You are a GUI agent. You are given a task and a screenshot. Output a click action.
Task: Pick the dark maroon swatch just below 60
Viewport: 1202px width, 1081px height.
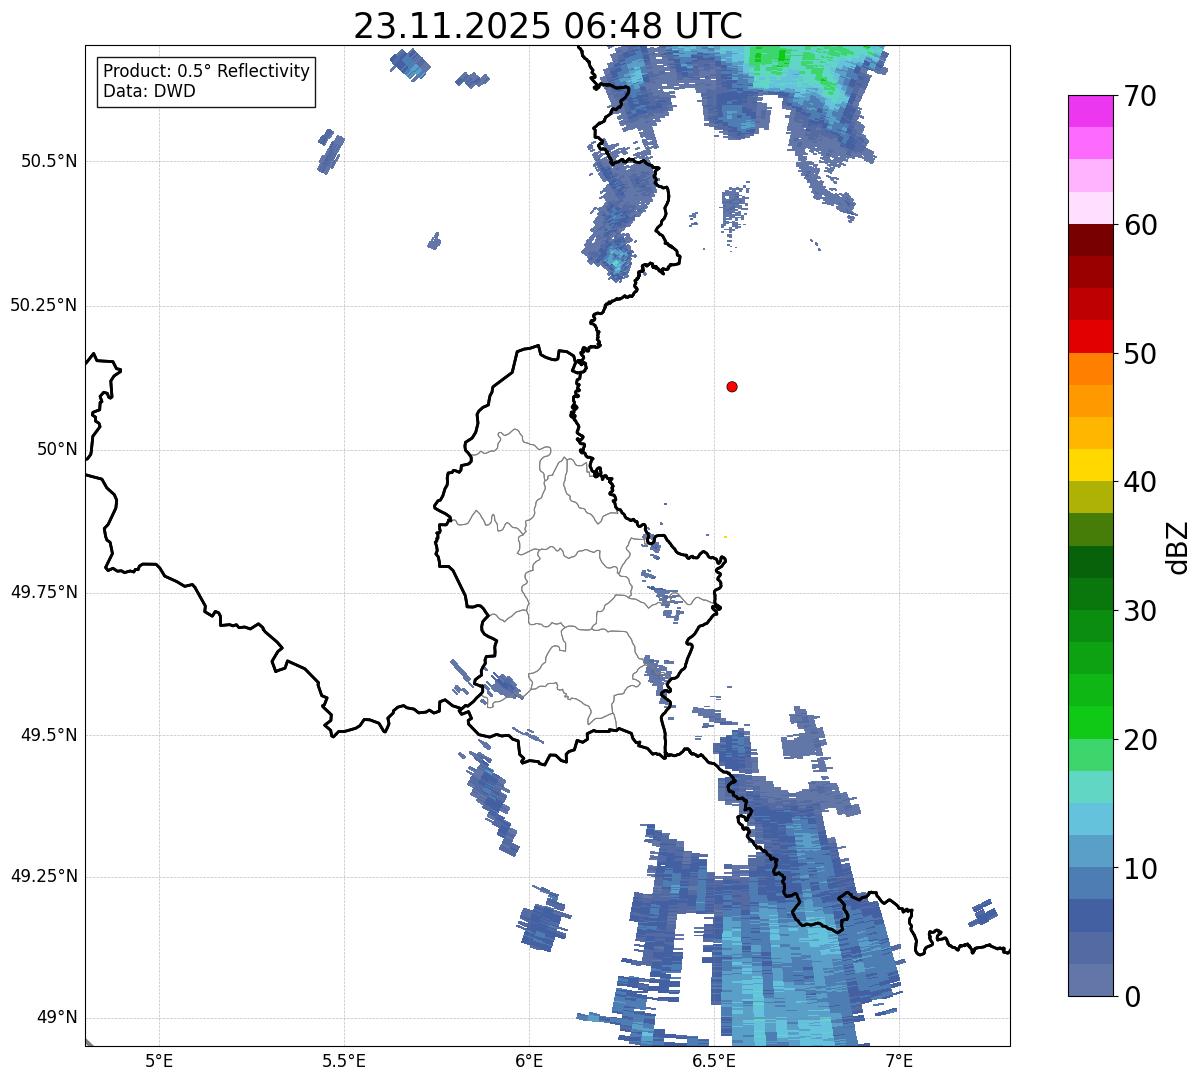pos(1090,240)
